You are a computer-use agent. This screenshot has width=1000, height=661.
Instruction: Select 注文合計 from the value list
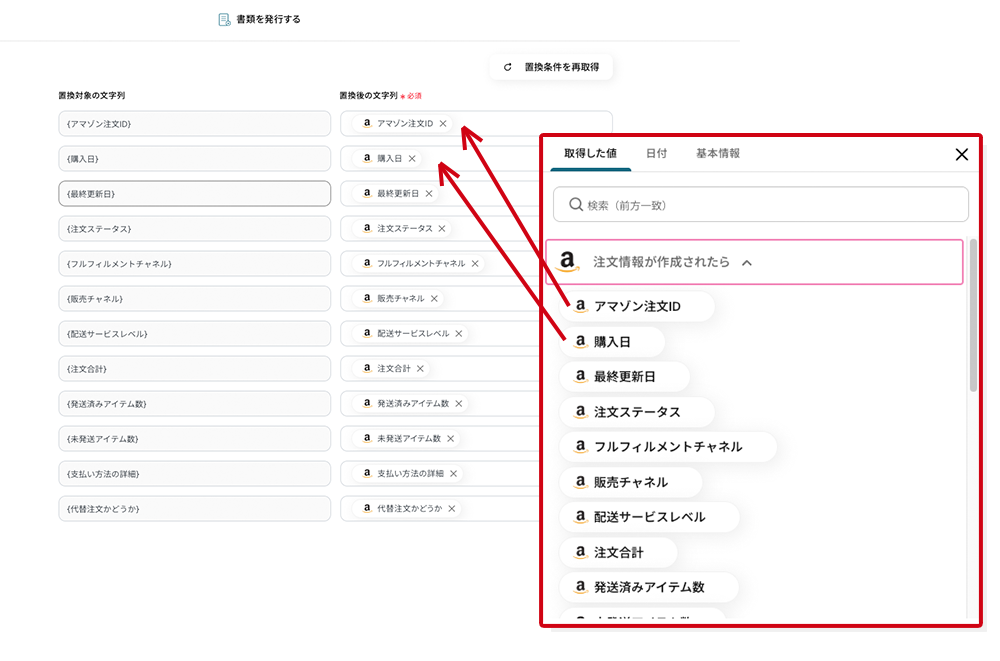tap(618, 553)
